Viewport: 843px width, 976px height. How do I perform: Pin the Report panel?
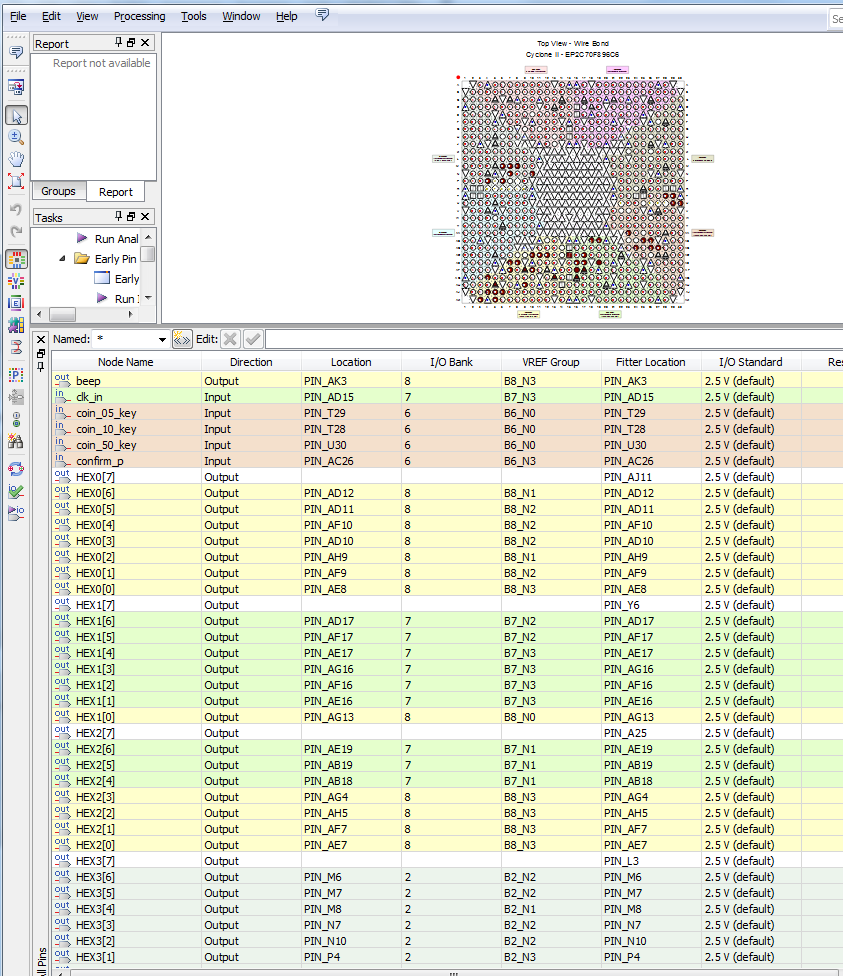pyautogui.click(x=119, y=43)
